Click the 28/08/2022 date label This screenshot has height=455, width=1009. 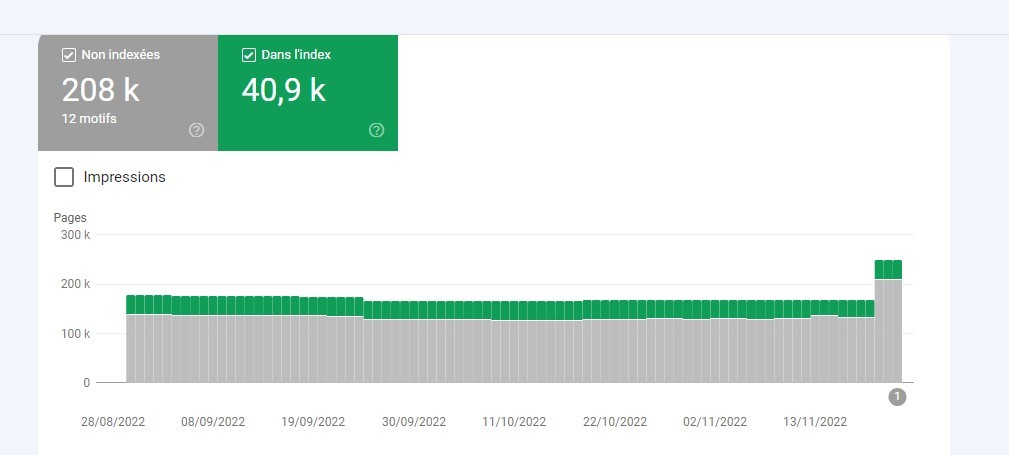click(x=113, y=422)
